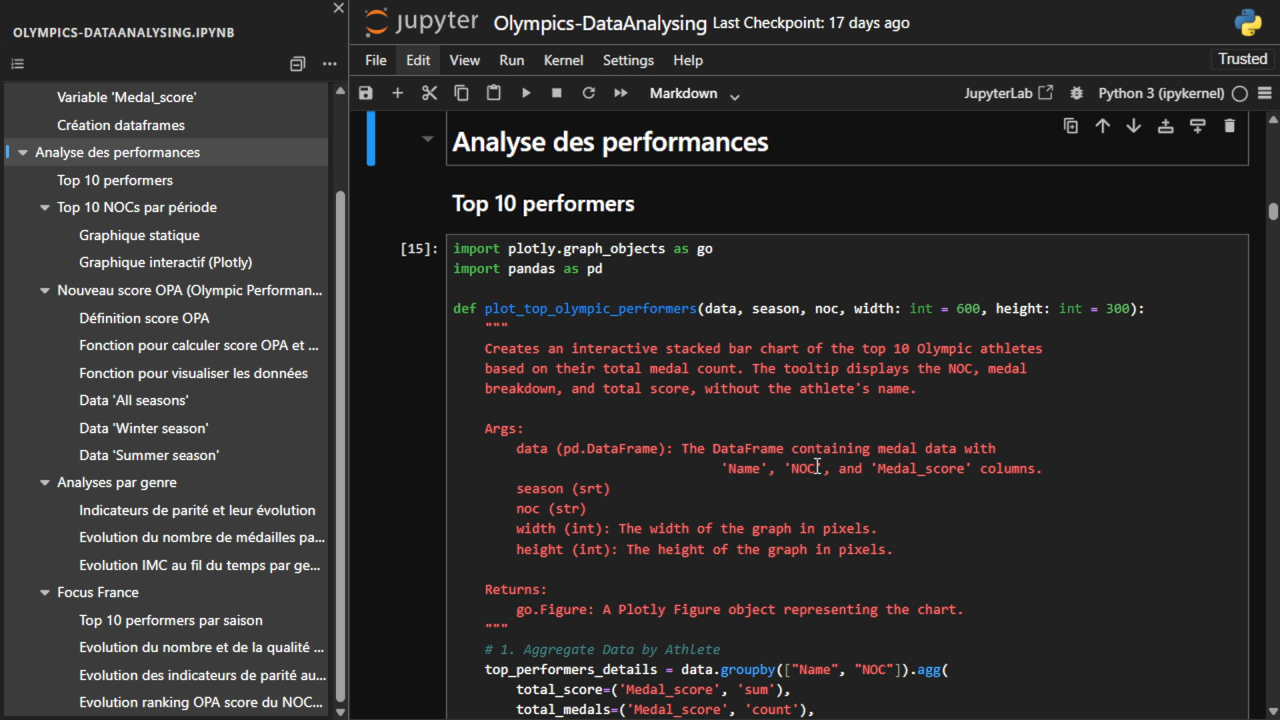Enable the debugger with the bug icon
This screenshot has height=720, width=1280.
[1076, 93]
